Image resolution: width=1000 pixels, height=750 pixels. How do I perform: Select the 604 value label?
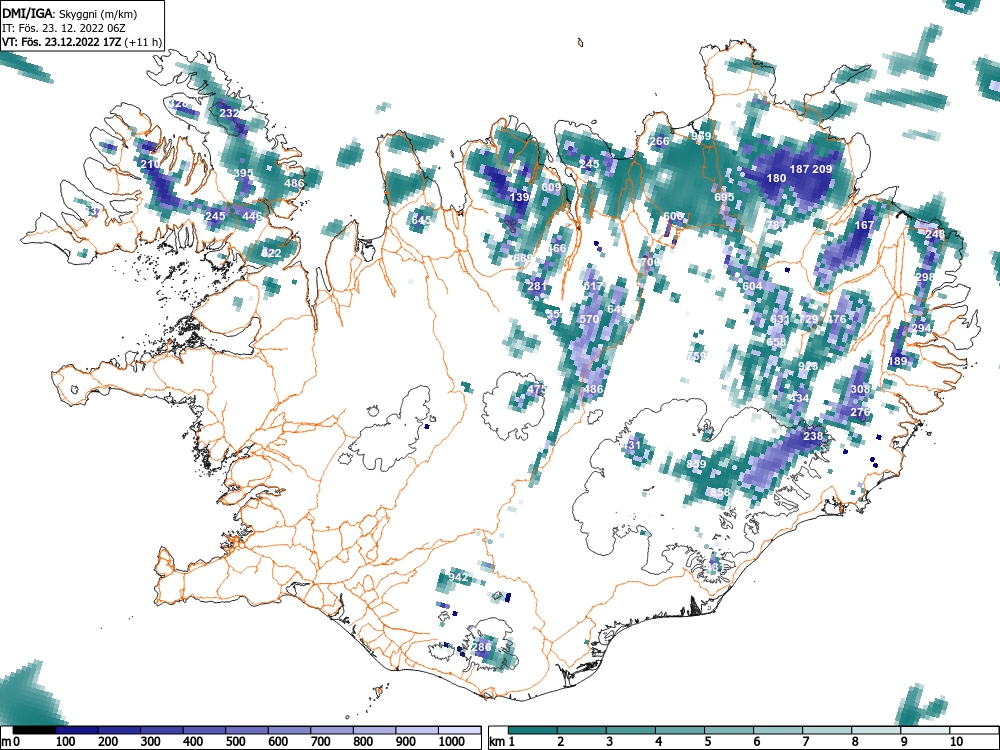point(753,286)
